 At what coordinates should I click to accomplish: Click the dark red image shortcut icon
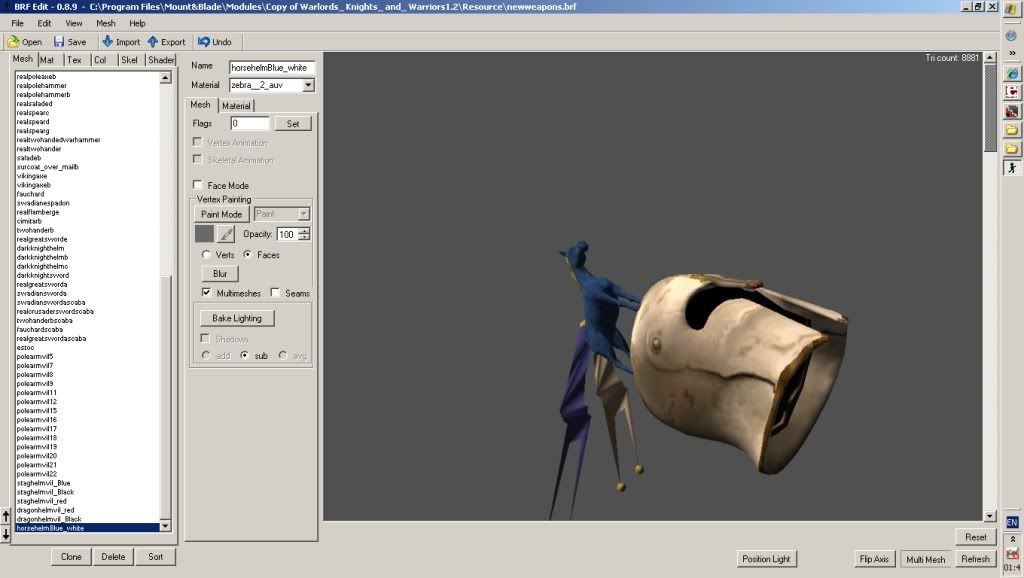[x=1012, y=111]
